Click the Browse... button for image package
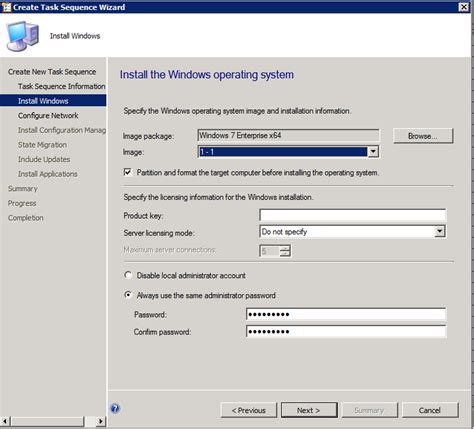 coord(423,136)
